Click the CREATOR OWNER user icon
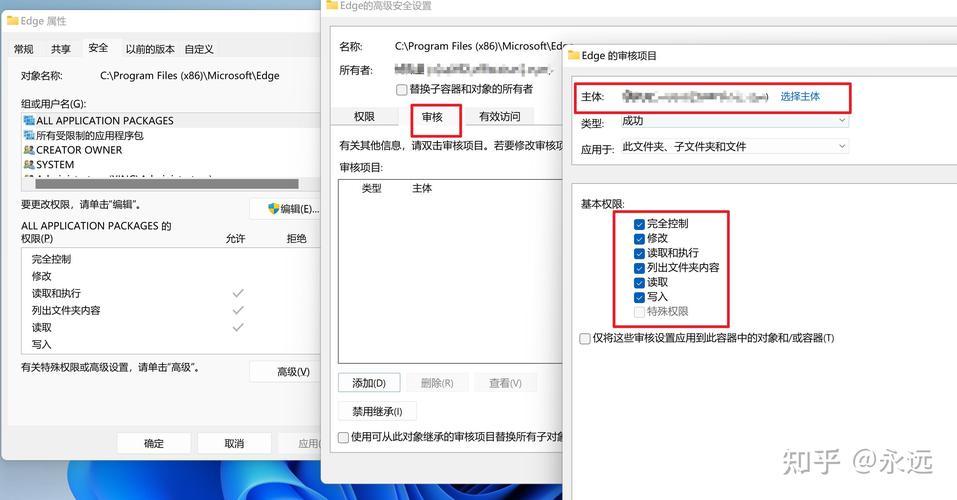957x500 pixels. coord(29,150)
